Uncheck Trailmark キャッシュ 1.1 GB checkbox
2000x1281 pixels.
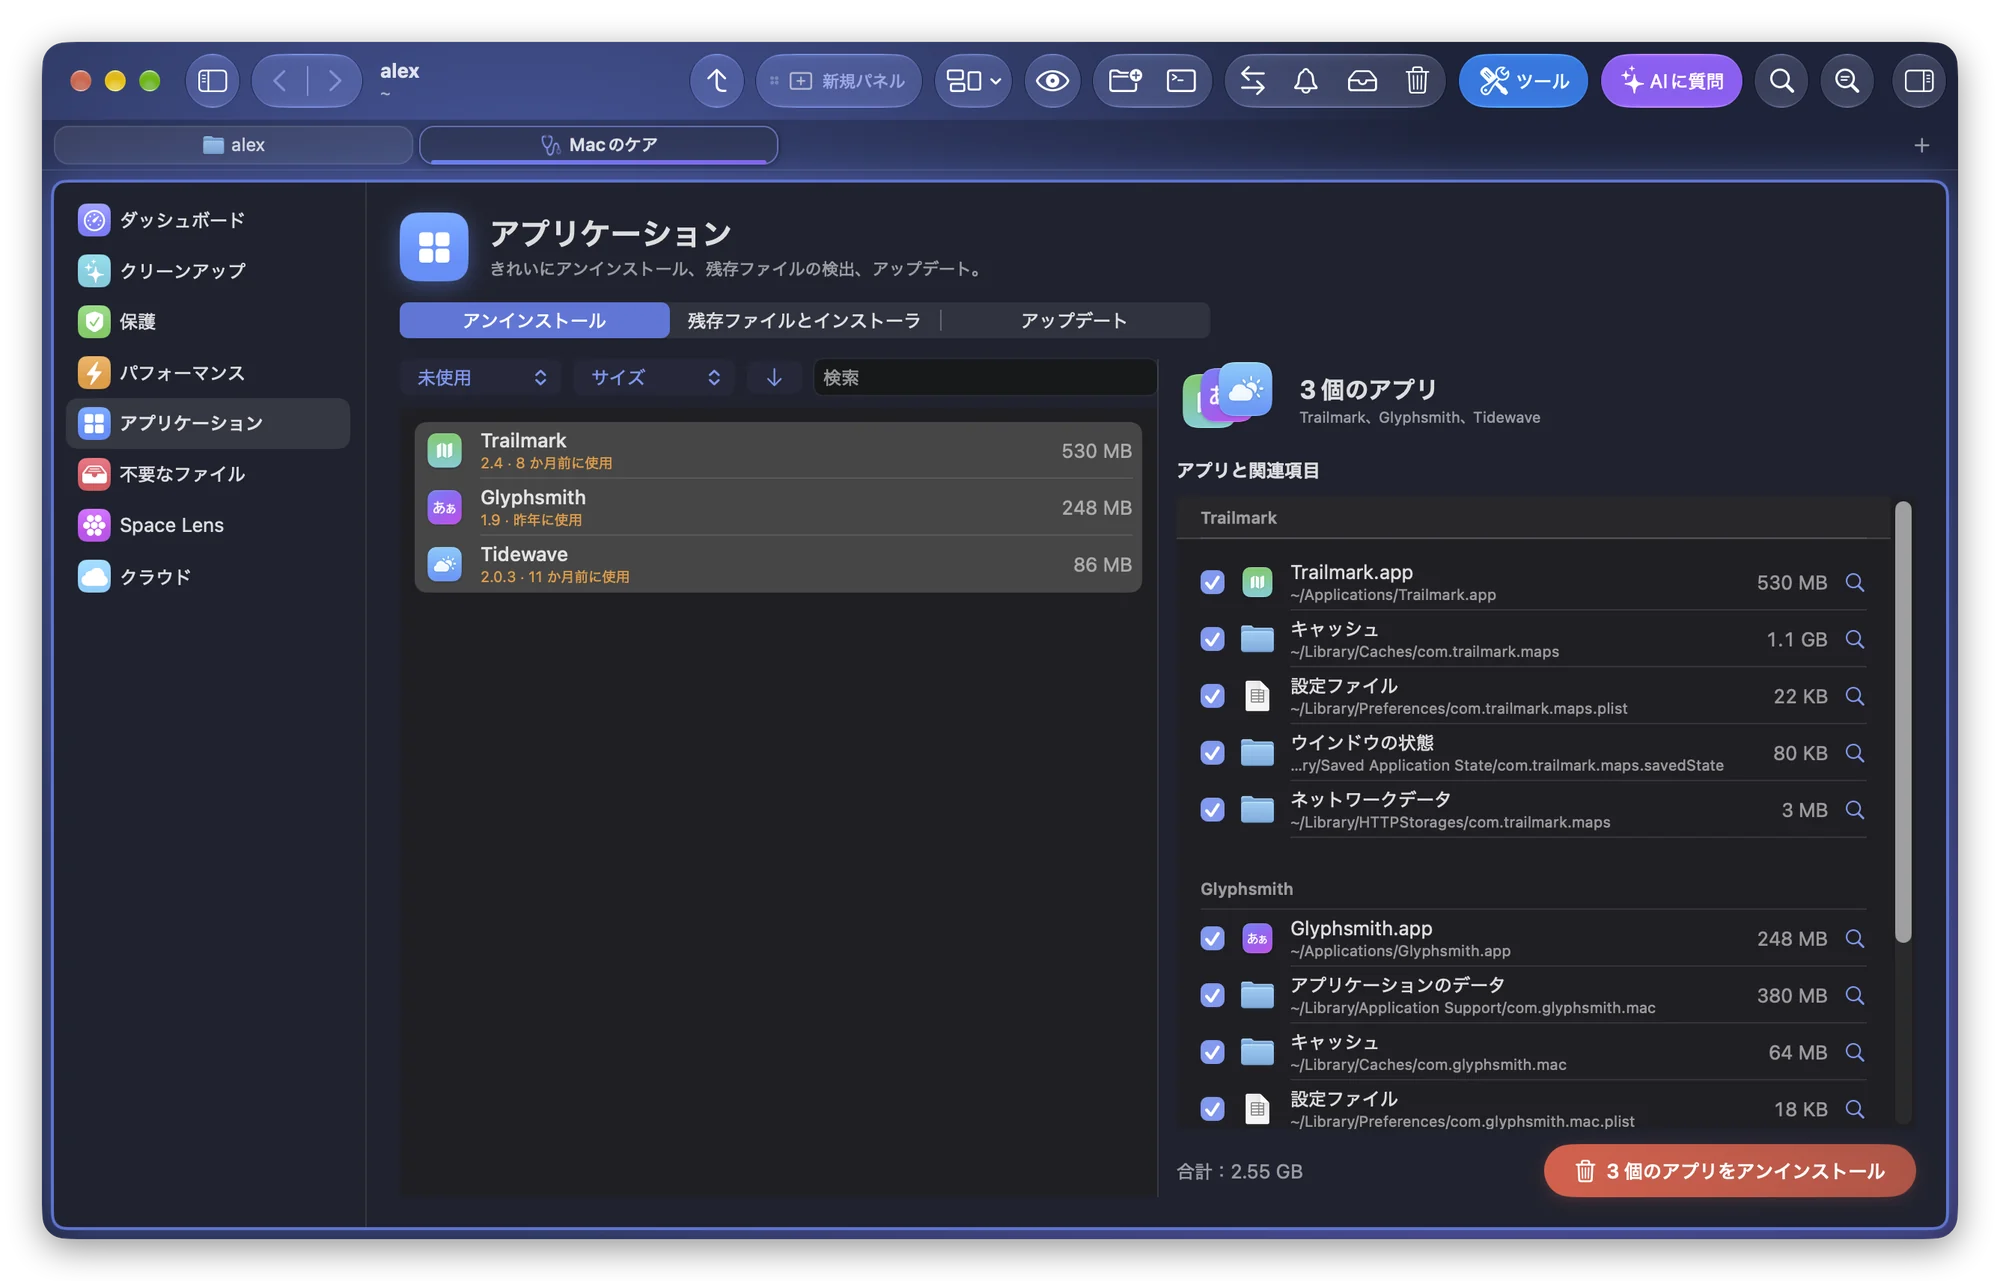[x=1212, y=639]
